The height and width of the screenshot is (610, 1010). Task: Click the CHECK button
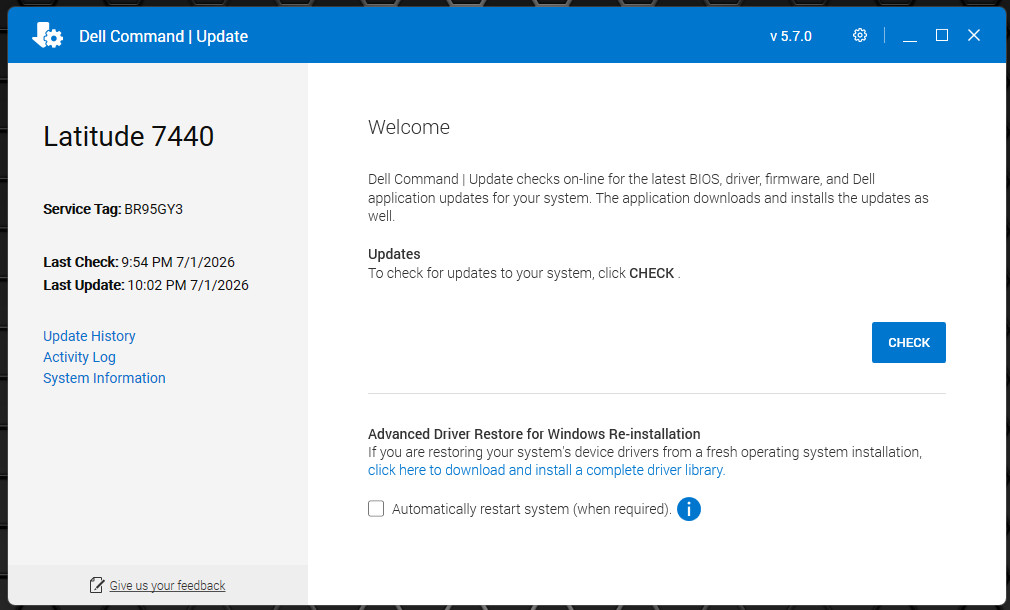(x=908, y=343)
